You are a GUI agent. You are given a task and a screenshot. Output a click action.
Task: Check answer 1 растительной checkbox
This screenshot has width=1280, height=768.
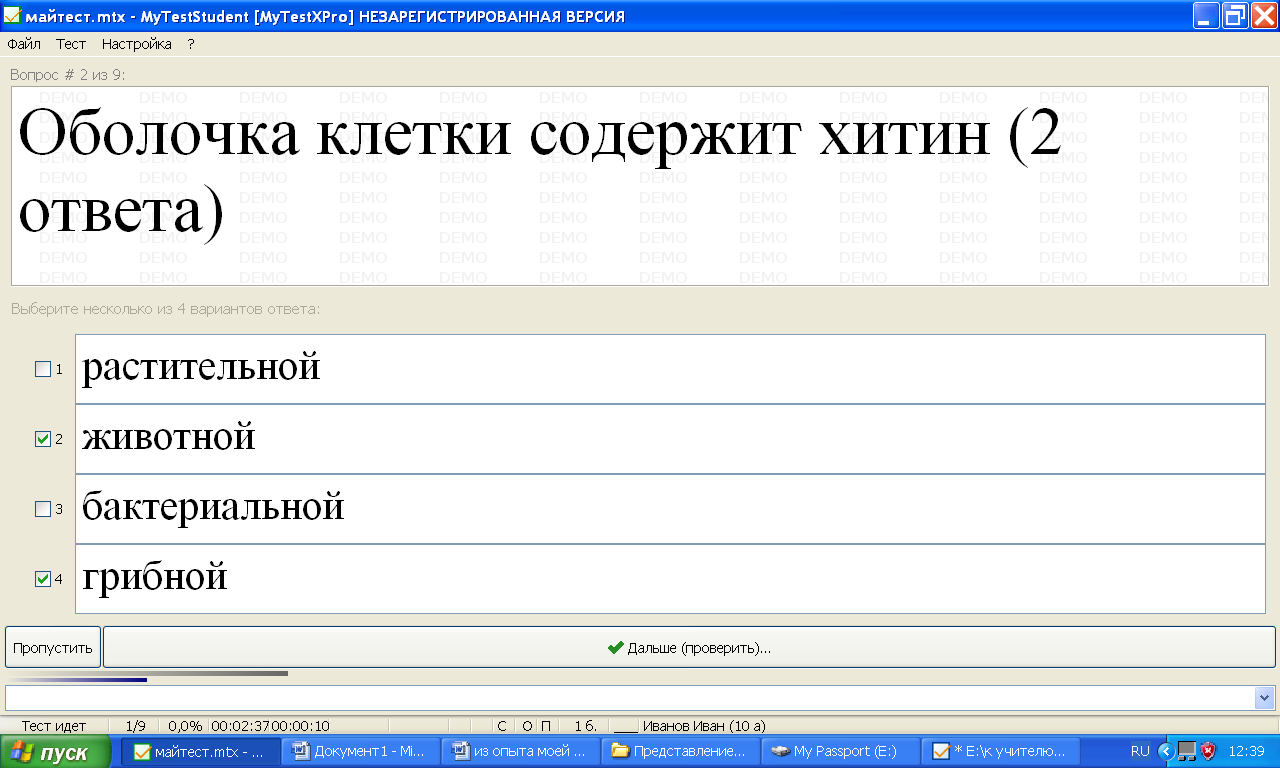tap(43, 369)
